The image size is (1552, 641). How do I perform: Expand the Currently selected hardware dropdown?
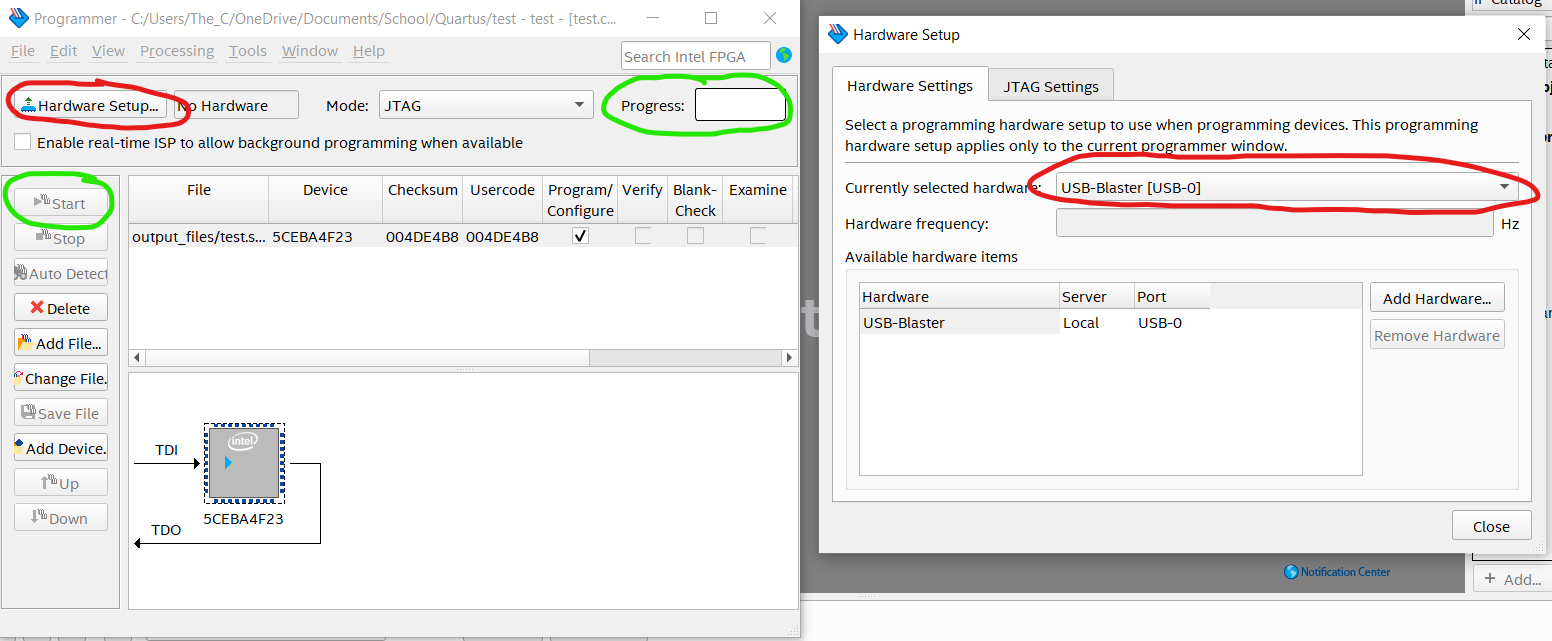coord(1287,187)
